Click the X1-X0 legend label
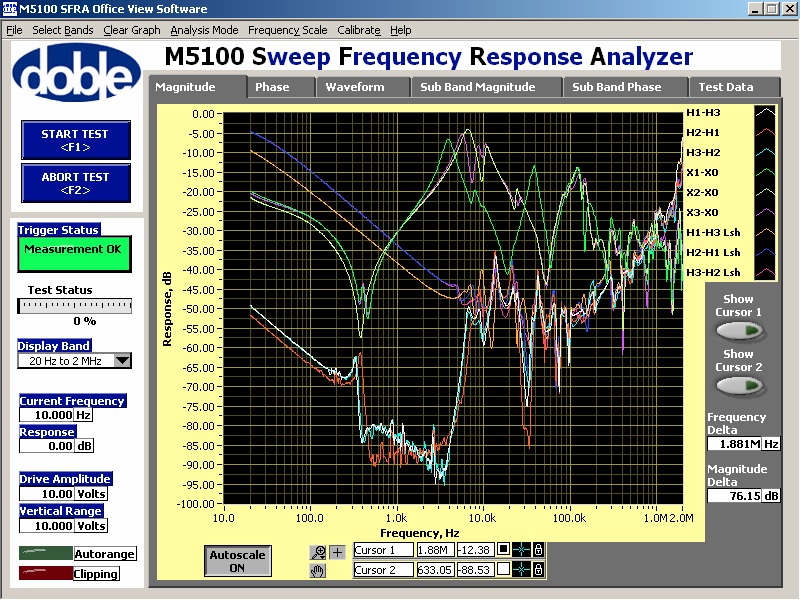The height and width of the screenshot is (600, 800). point(702,172)
